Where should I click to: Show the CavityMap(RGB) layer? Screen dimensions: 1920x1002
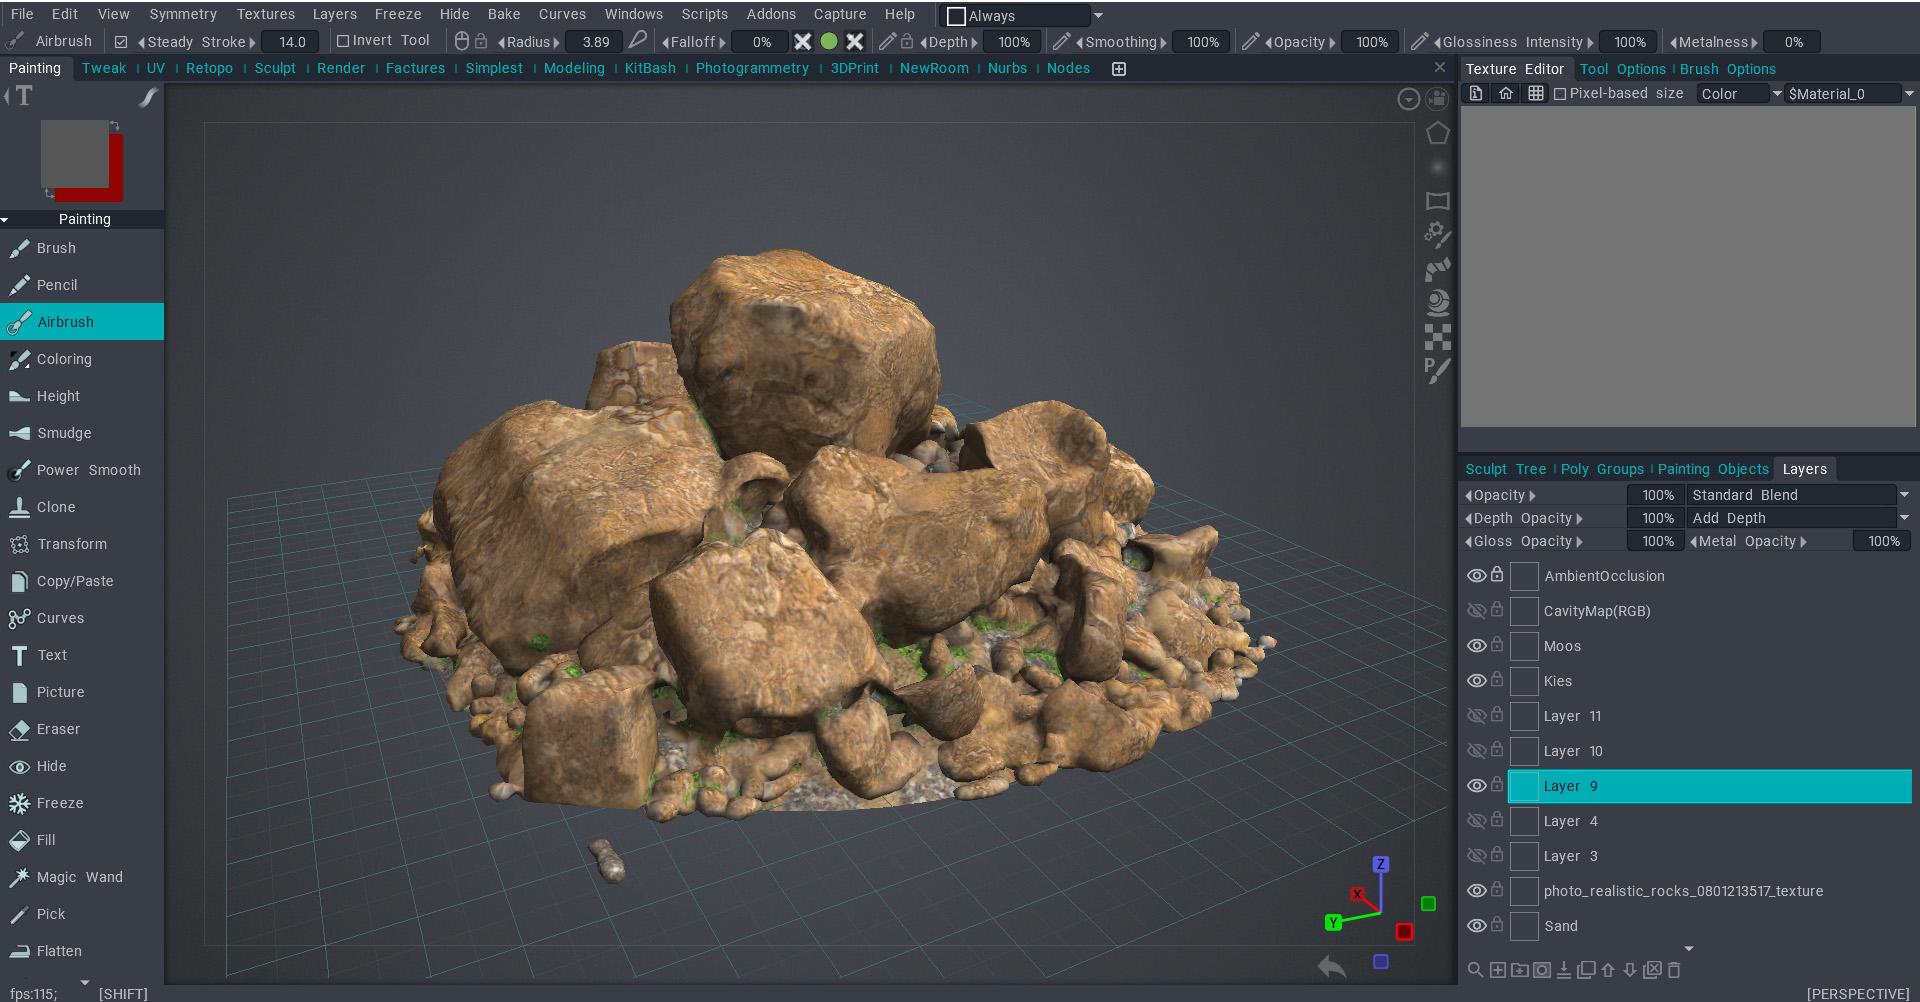point(1476,611)
